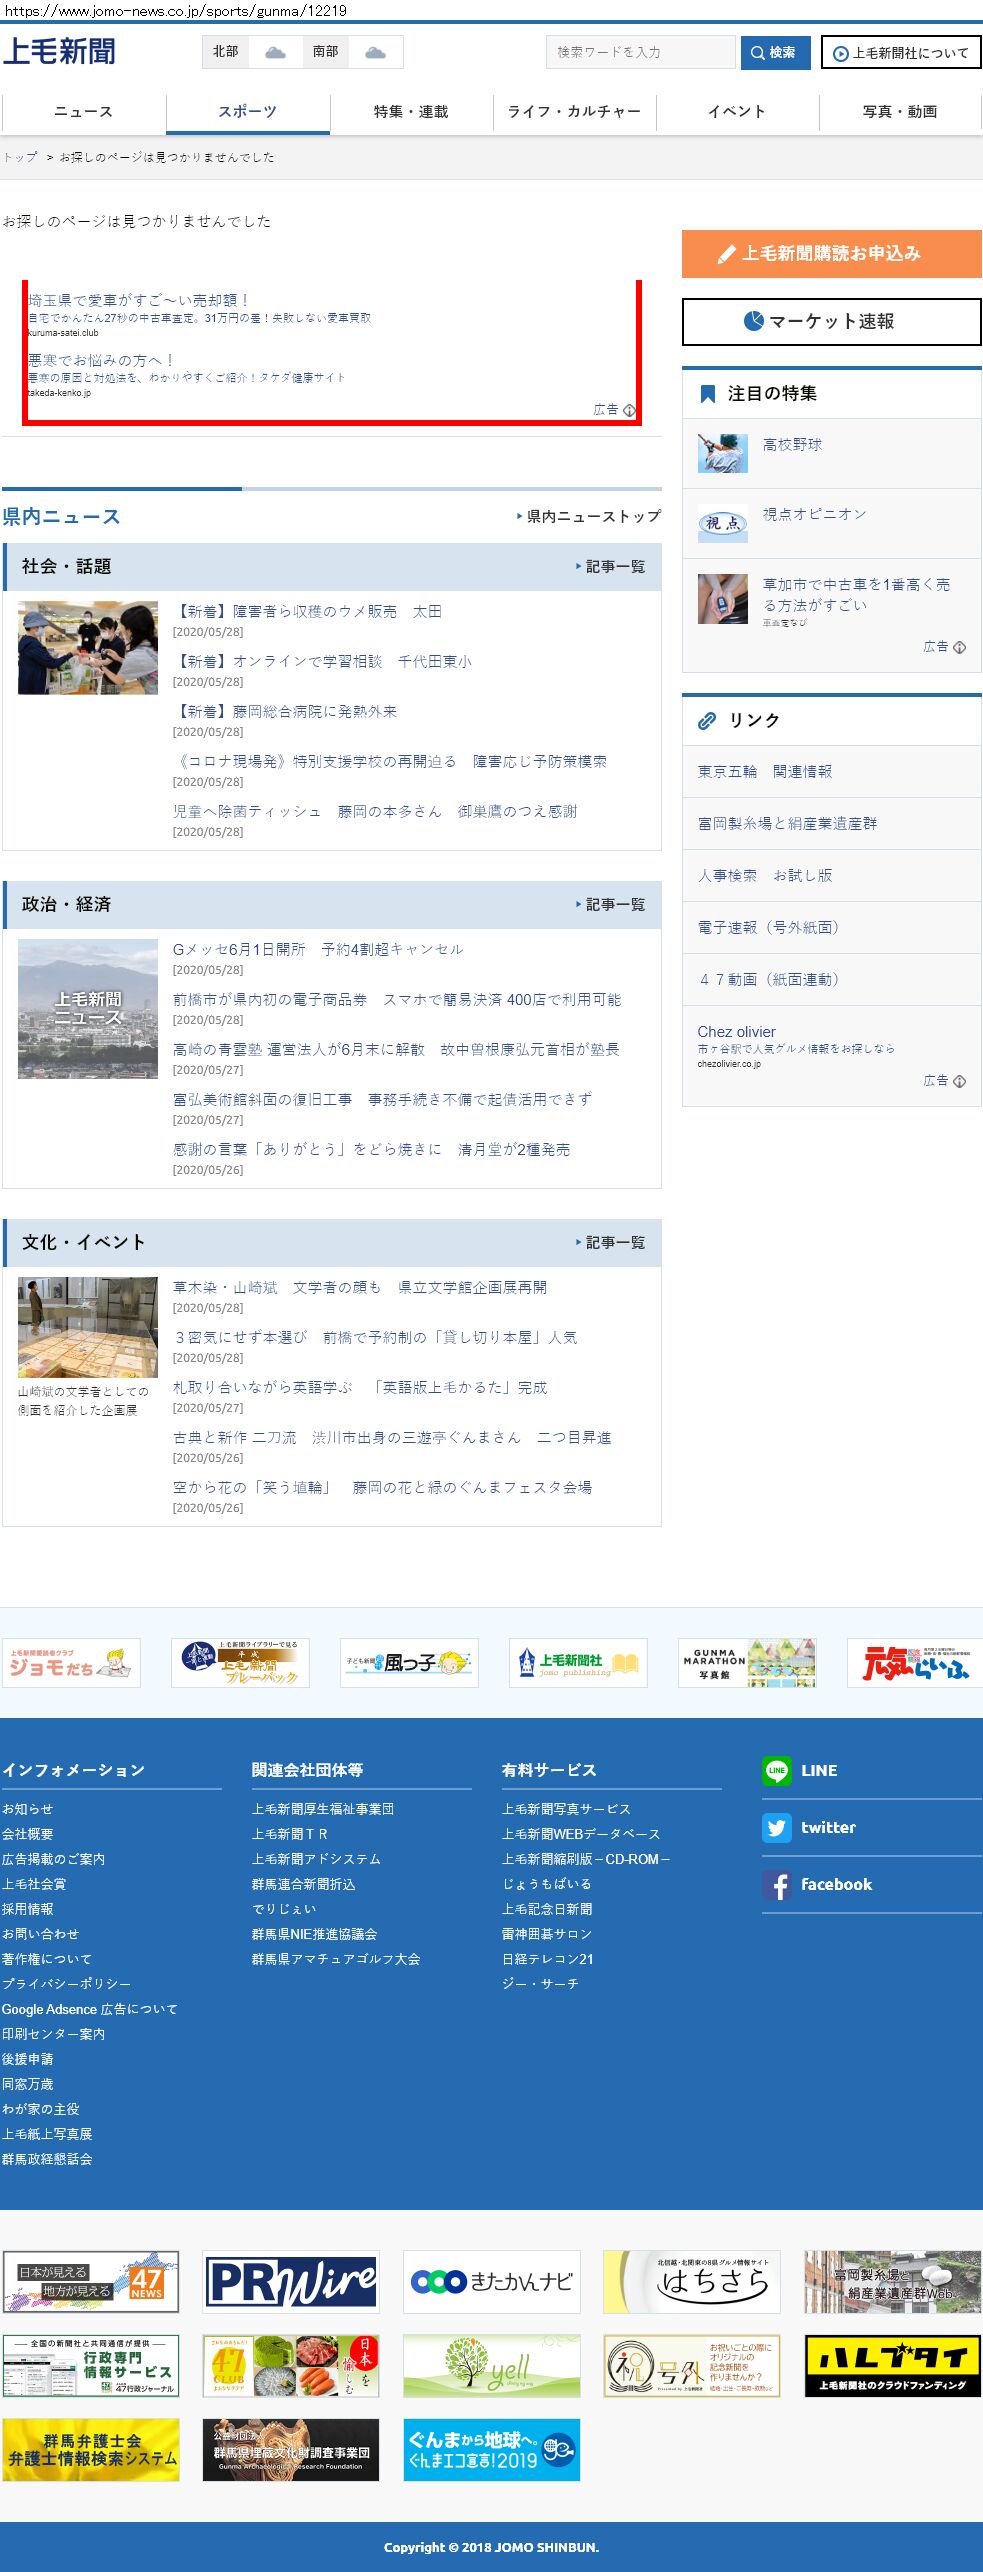The width and height of the screenshot is (983, 2572).
Task: Open the Twitter bird icon link
Action: 777,1827
